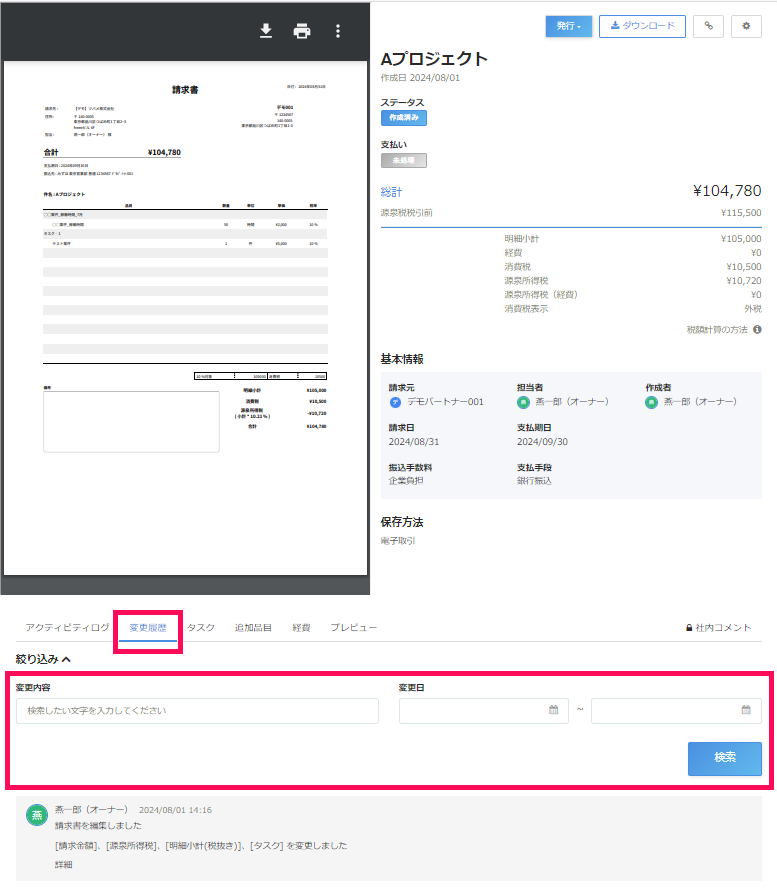Collapse the 絞り込み filter section

tap(43, 659)
